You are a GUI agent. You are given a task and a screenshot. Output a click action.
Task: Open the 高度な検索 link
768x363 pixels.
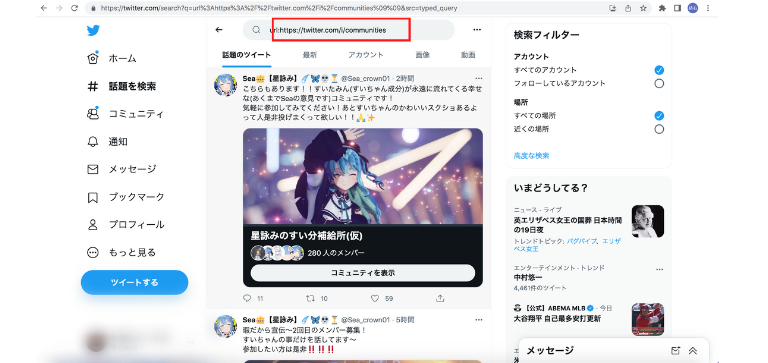pos(531,156)
